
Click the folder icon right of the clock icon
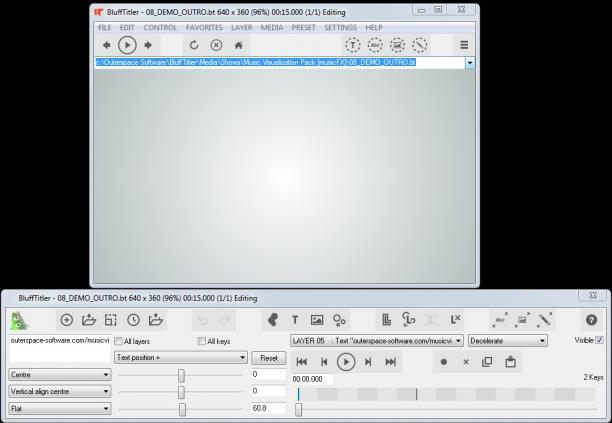[155, 320]
